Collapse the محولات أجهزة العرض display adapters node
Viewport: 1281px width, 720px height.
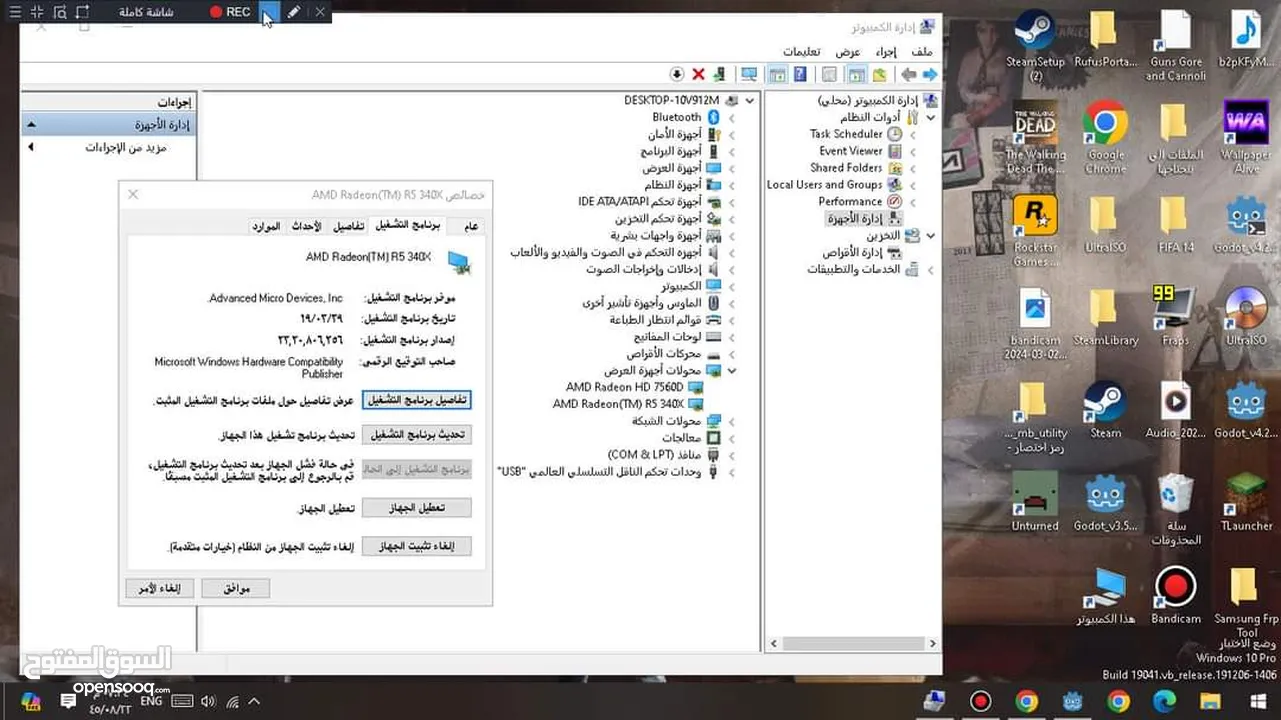(732, 371)
